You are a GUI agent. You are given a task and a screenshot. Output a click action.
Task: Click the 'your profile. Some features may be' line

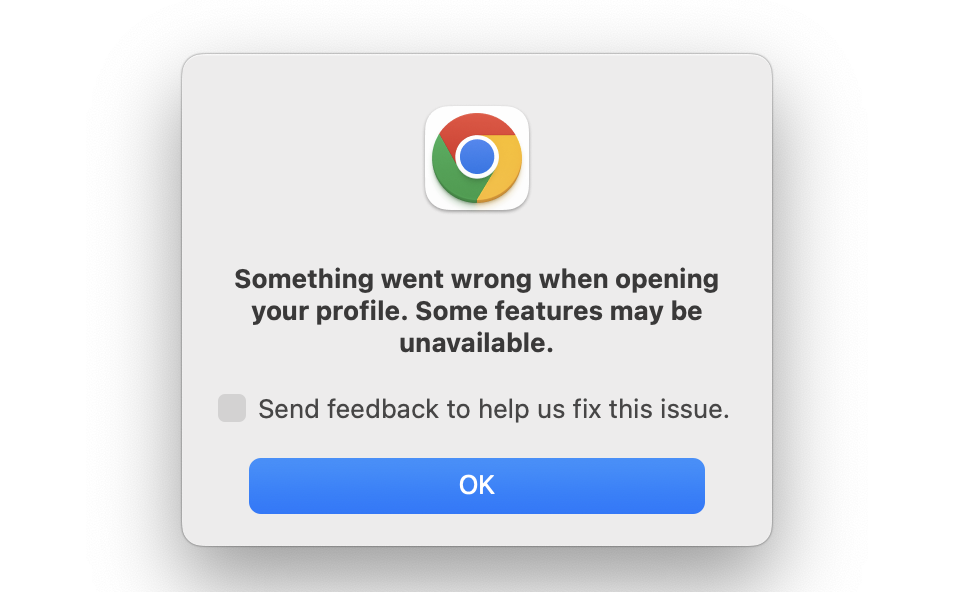[x=476, y=311]
